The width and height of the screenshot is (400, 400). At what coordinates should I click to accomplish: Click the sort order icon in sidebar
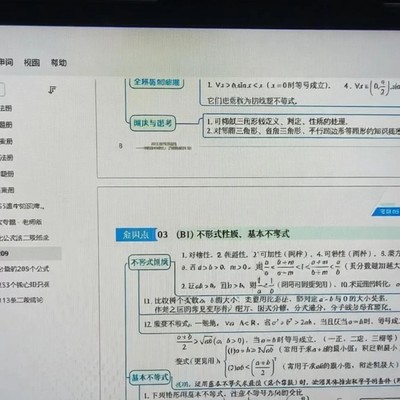[x=52, y=90]
